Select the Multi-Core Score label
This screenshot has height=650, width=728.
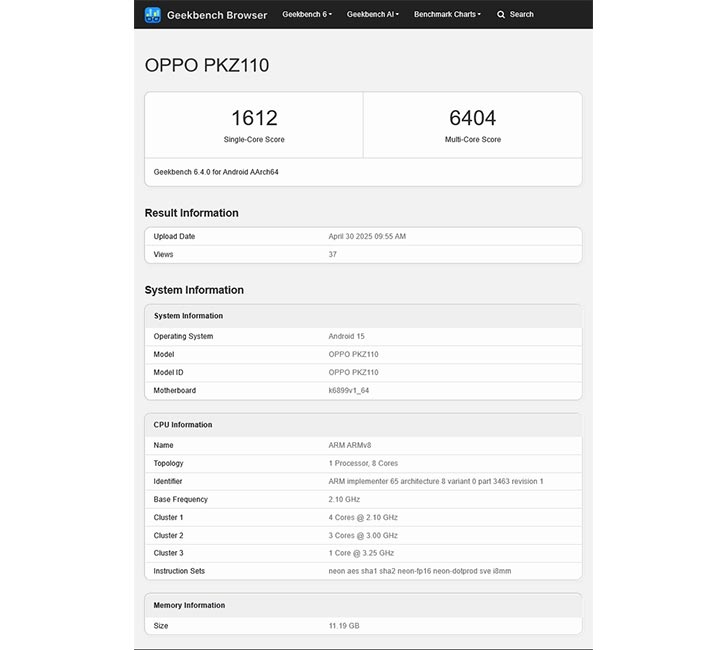click(x=473, y=139)
